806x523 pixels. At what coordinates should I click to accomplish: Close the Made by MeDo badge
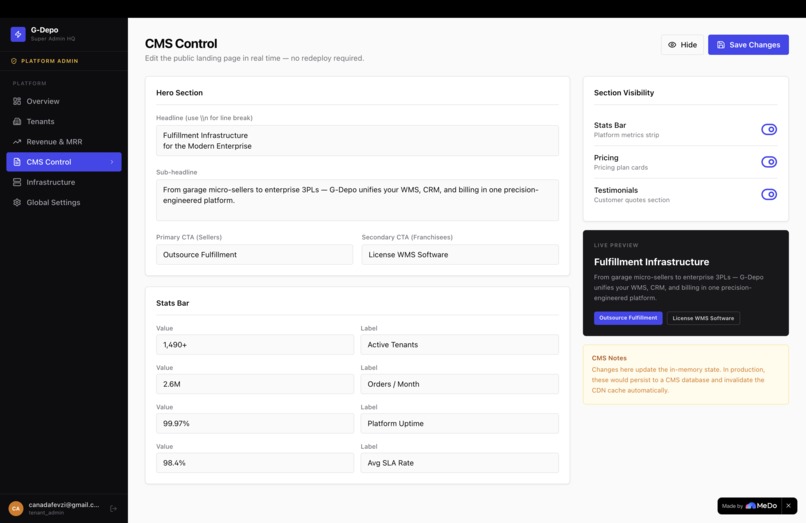(x=789, y=506)
